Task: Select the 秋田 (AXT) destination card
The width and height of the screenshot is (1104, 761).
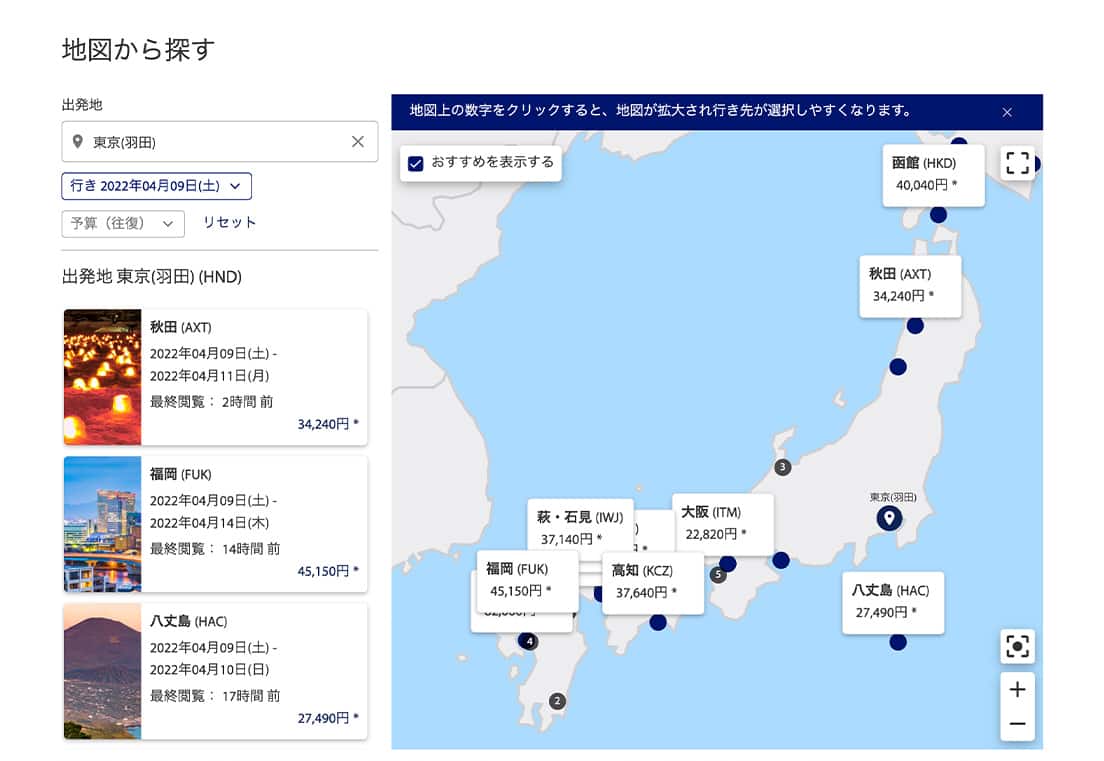Action: coord(215,377)
